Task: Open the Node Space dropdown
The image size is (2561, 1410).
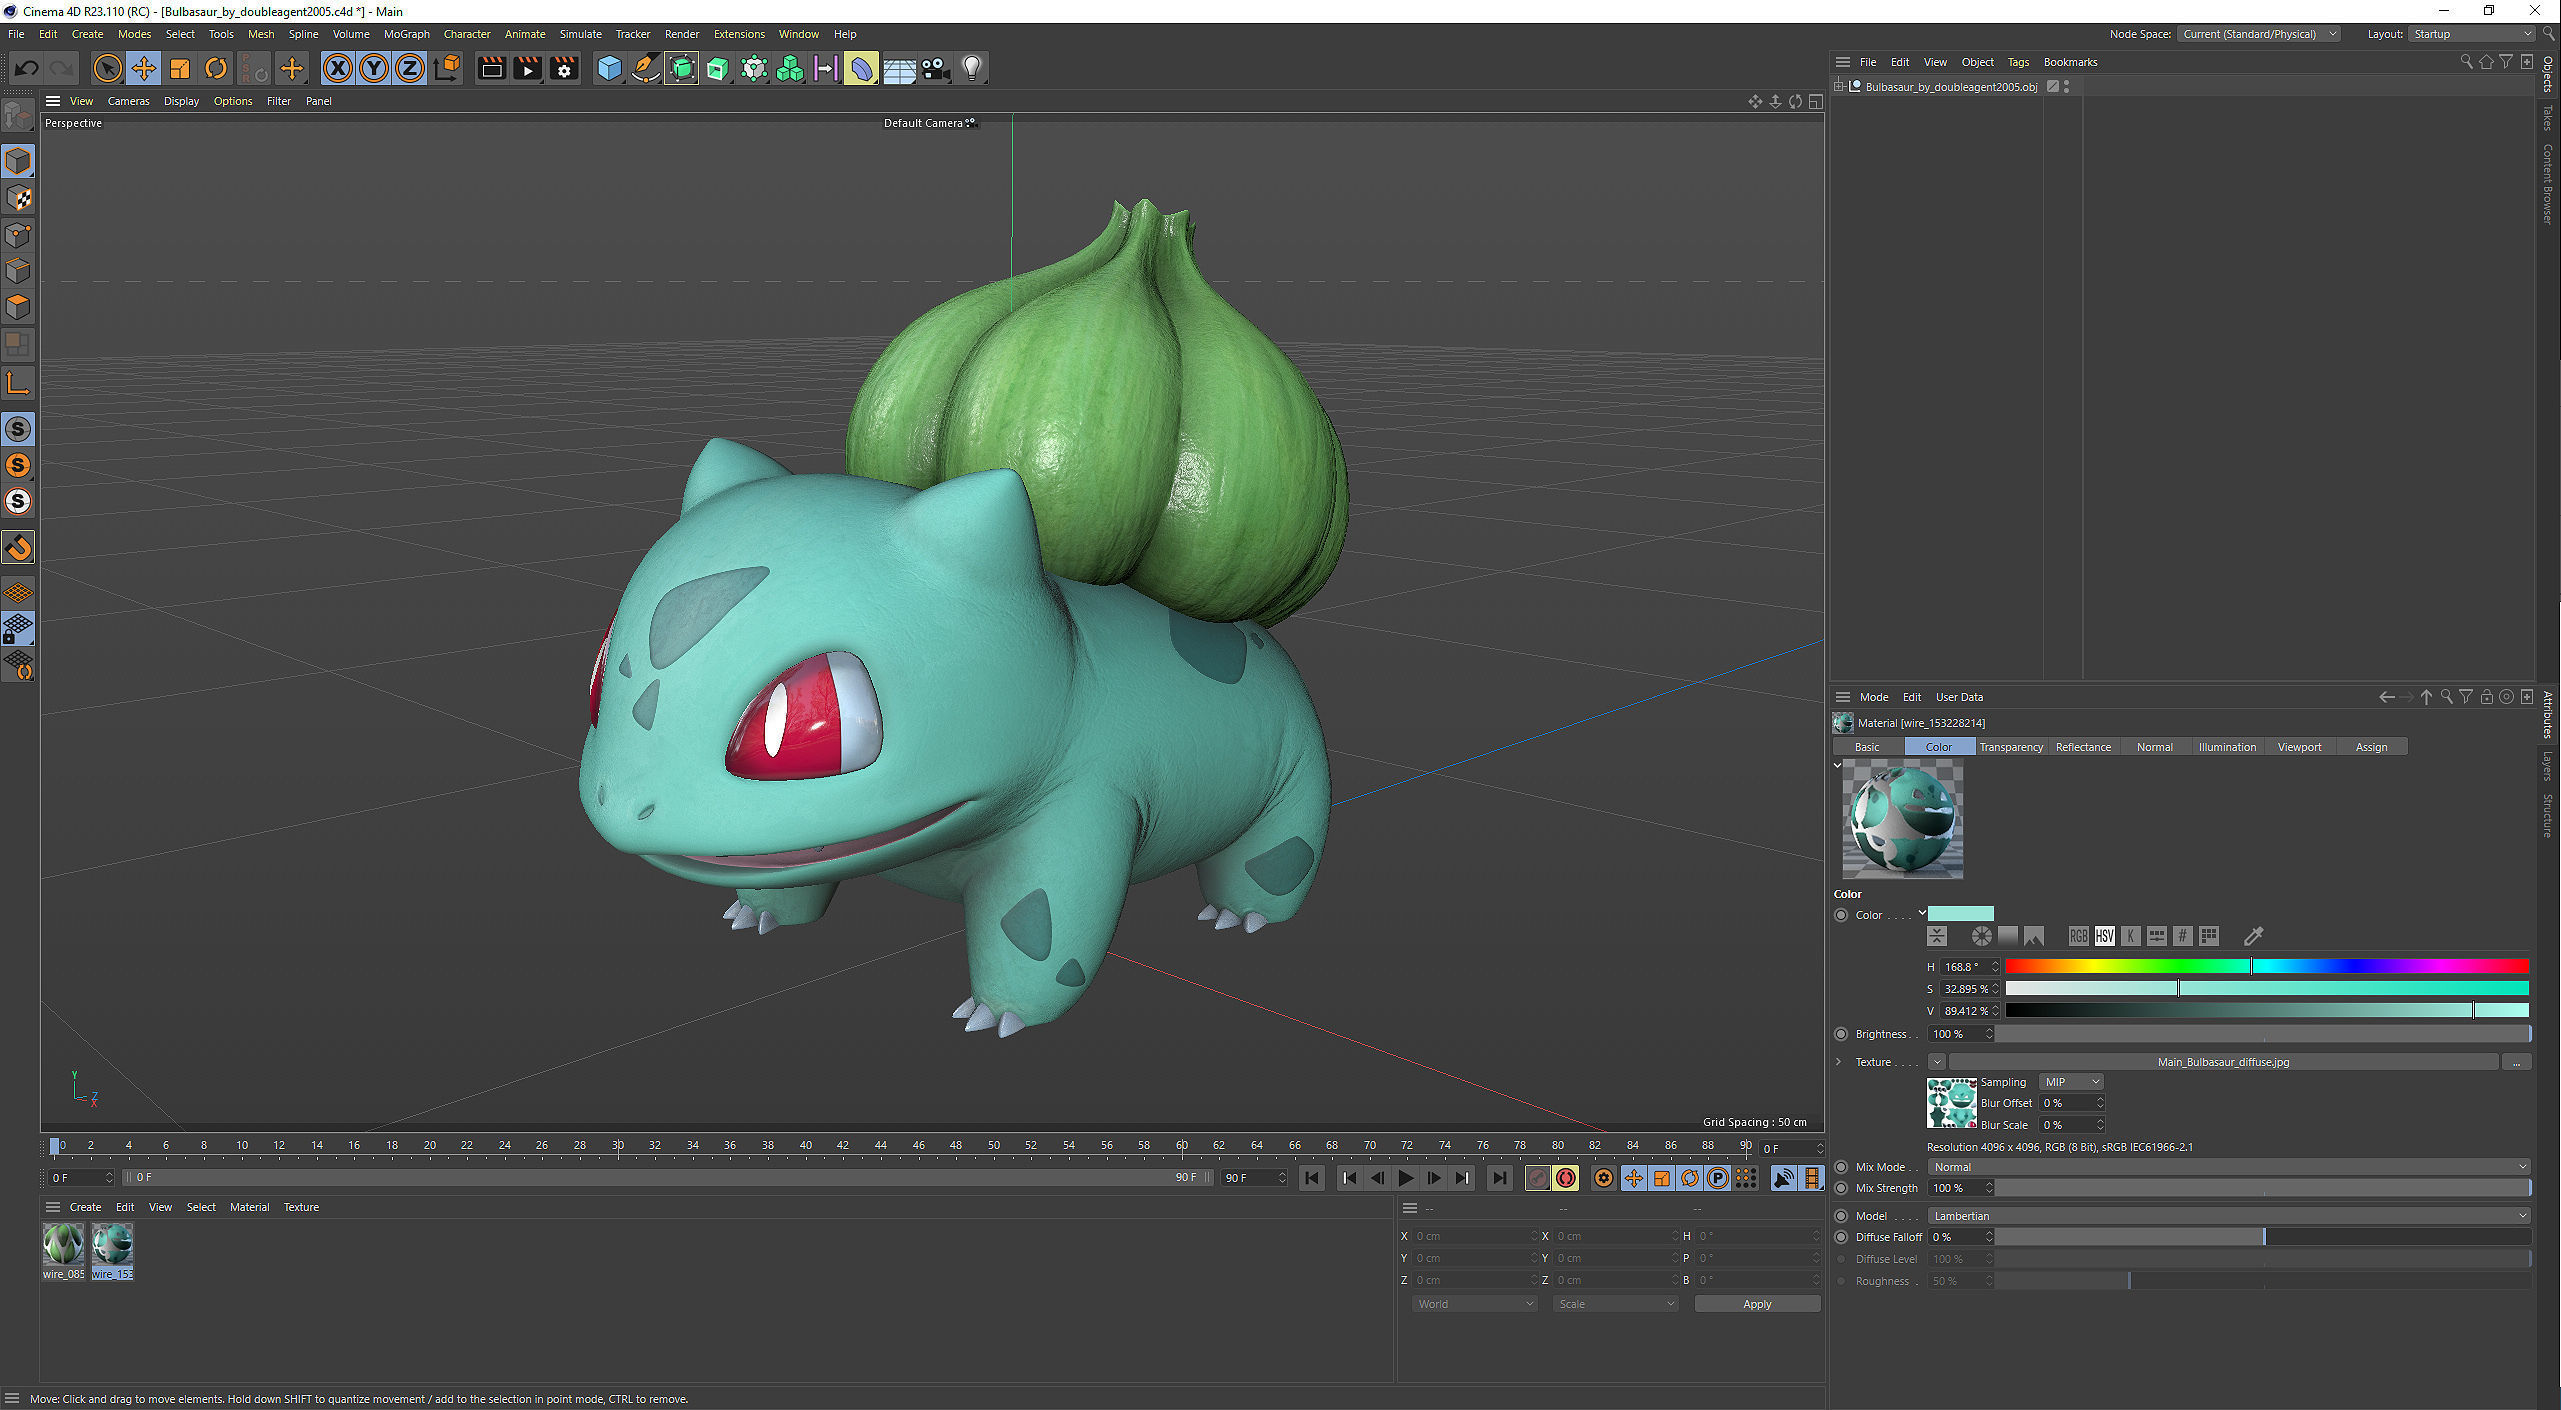Action: pos(2259,34)
